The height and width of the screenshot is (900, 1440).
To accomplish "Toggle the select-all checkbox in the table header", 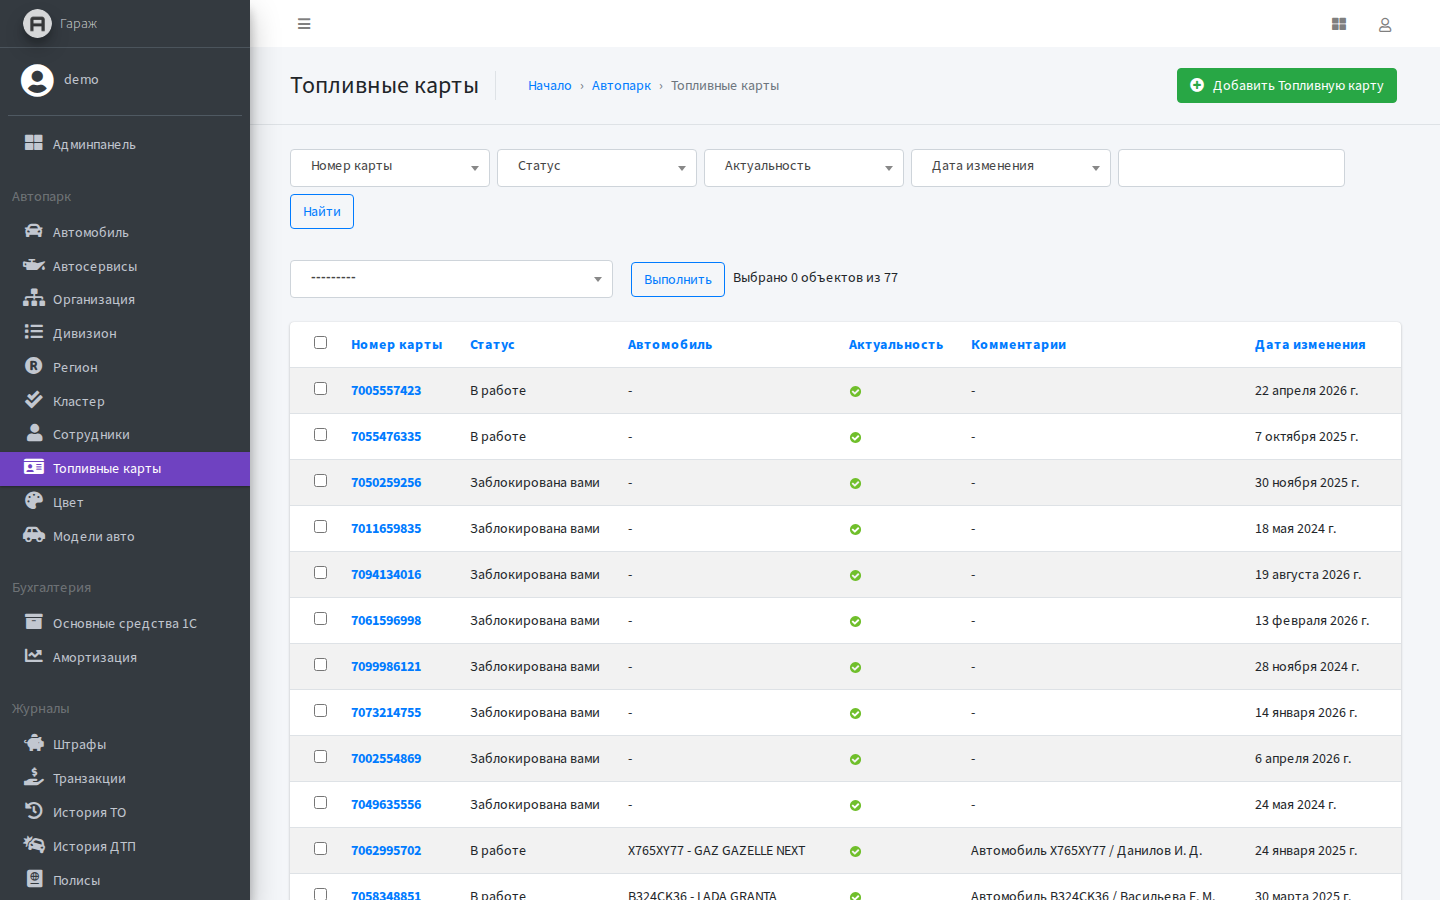I will [x=320, y=343].
